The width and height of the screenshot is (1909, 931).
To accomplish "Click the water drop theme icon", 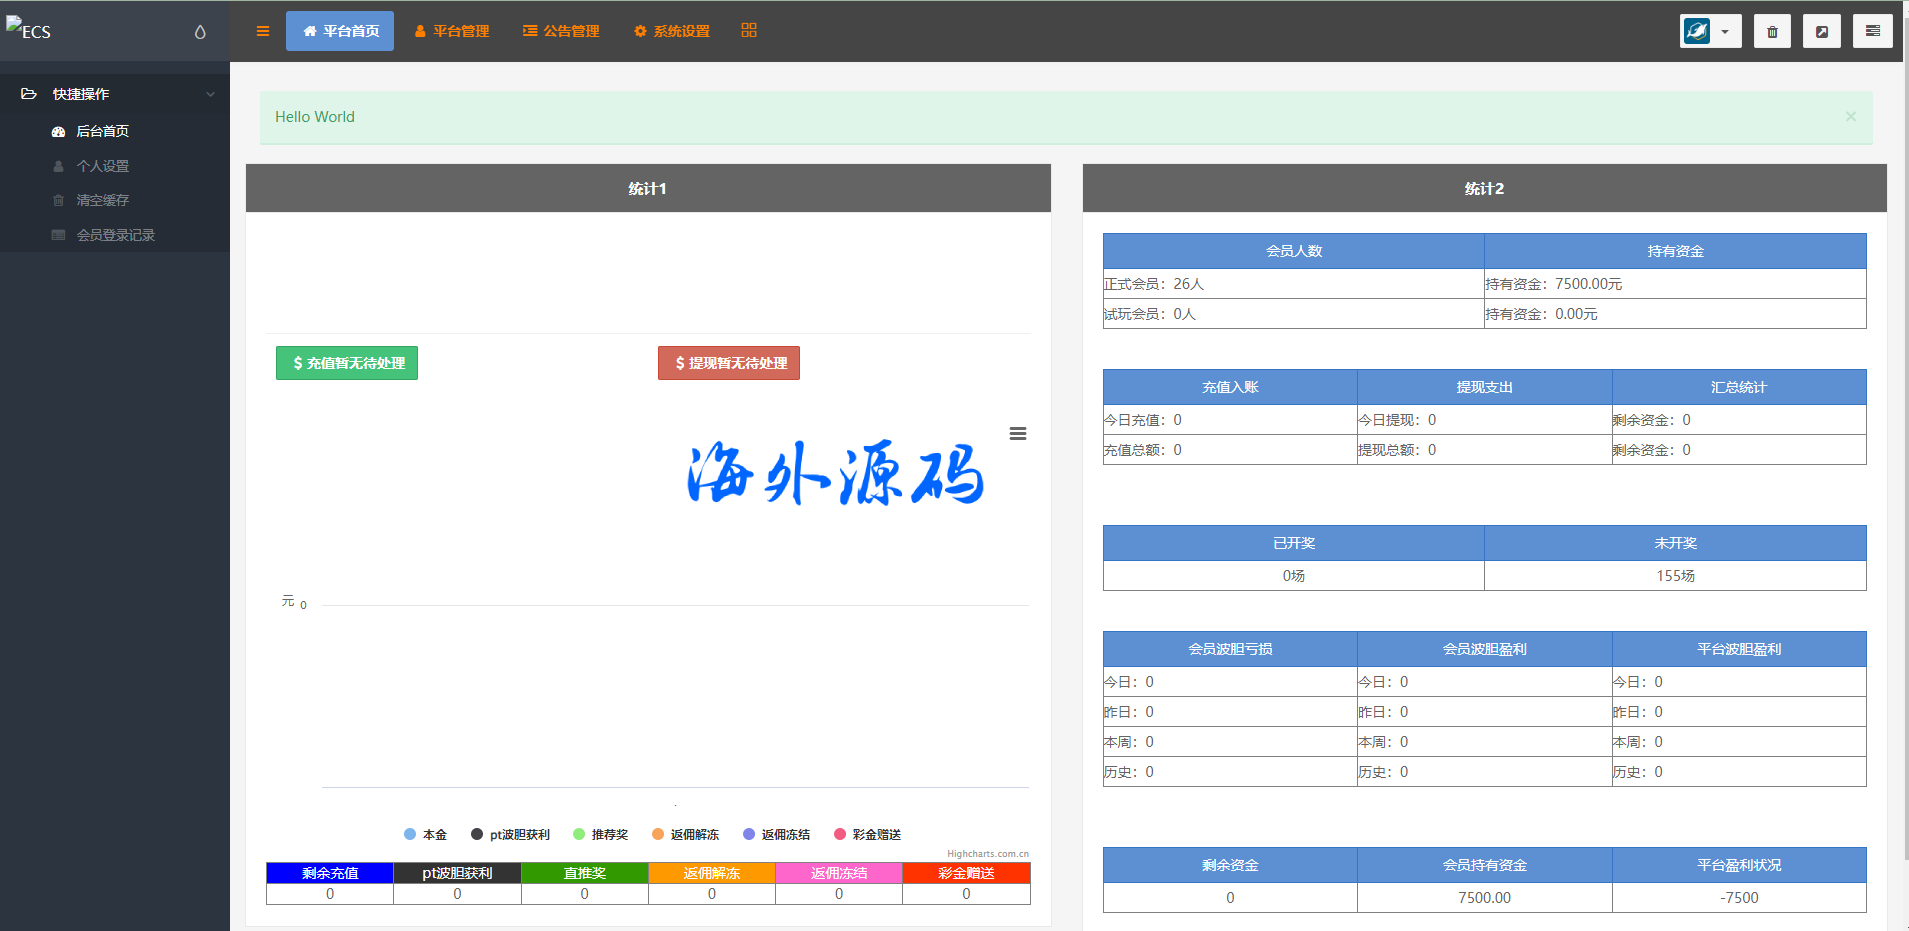I will 200,32.
